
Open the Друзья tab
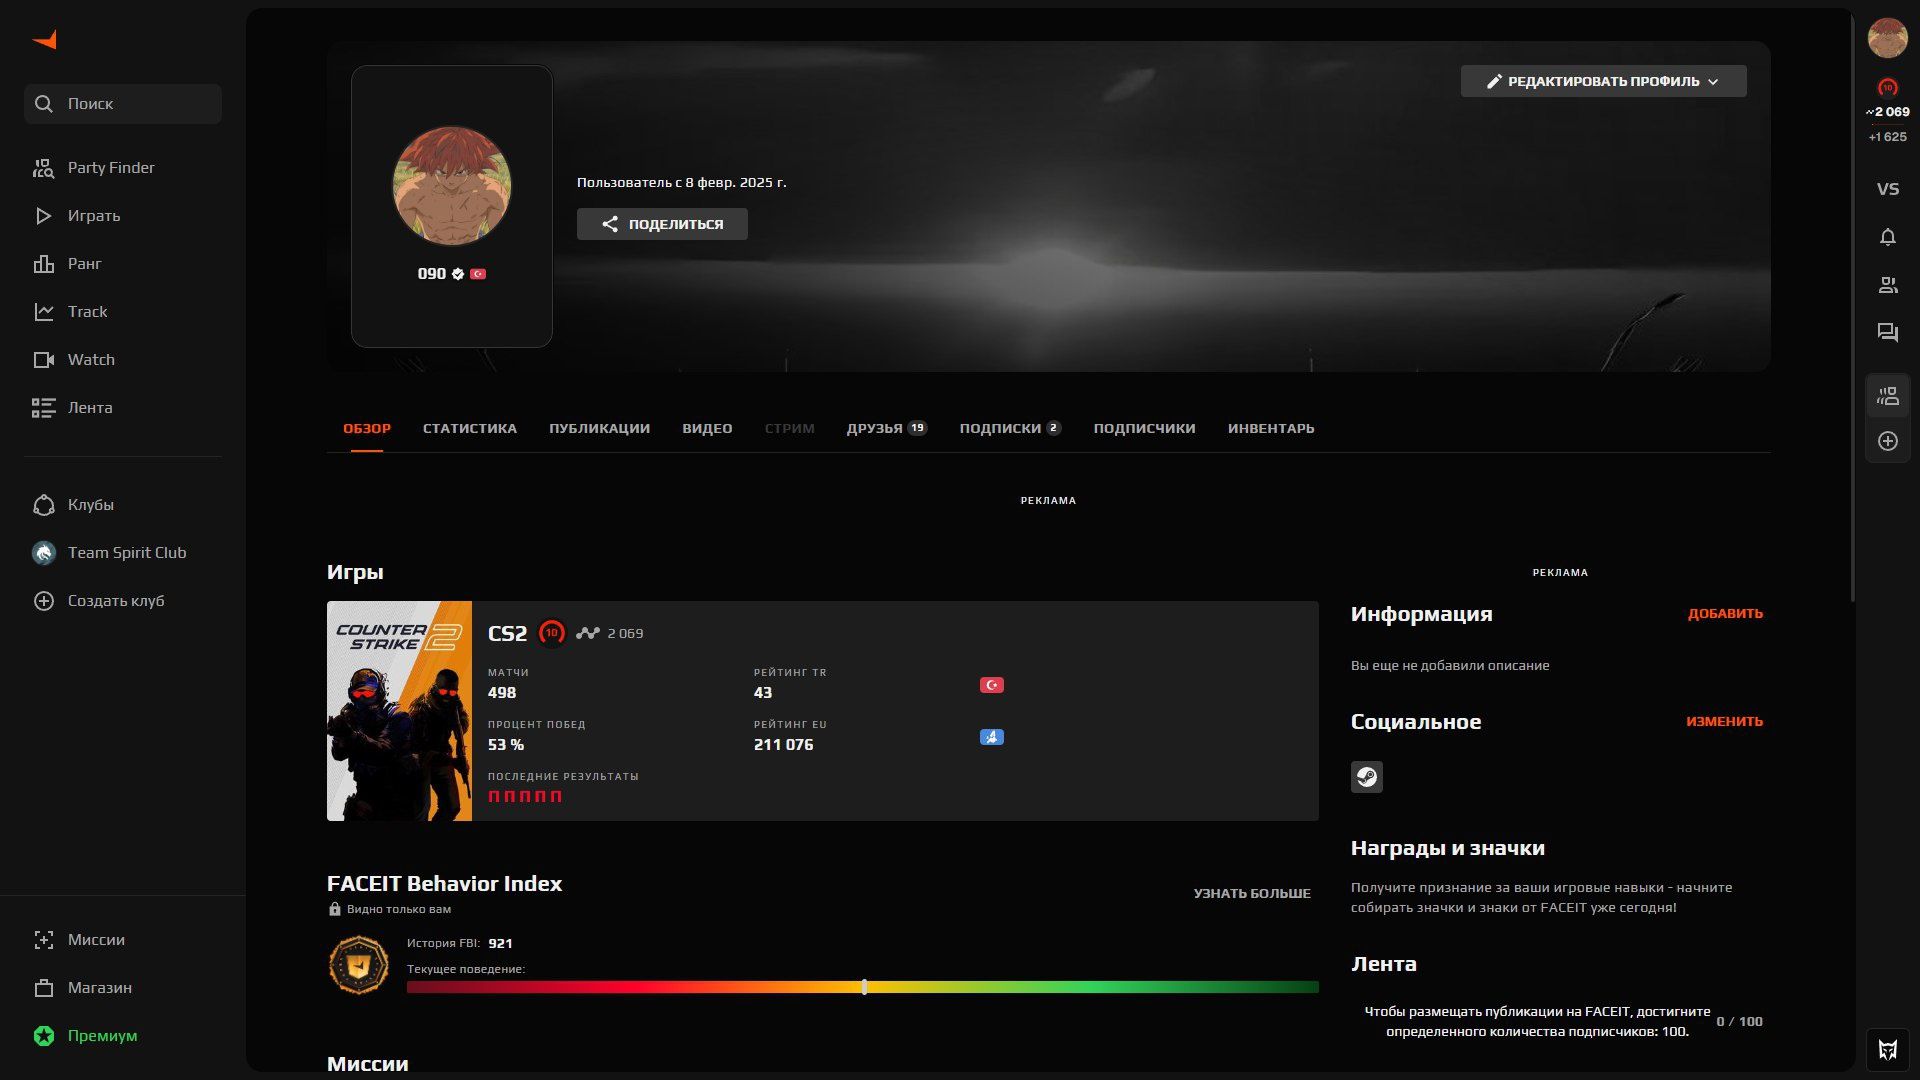(x=886, y=428)
